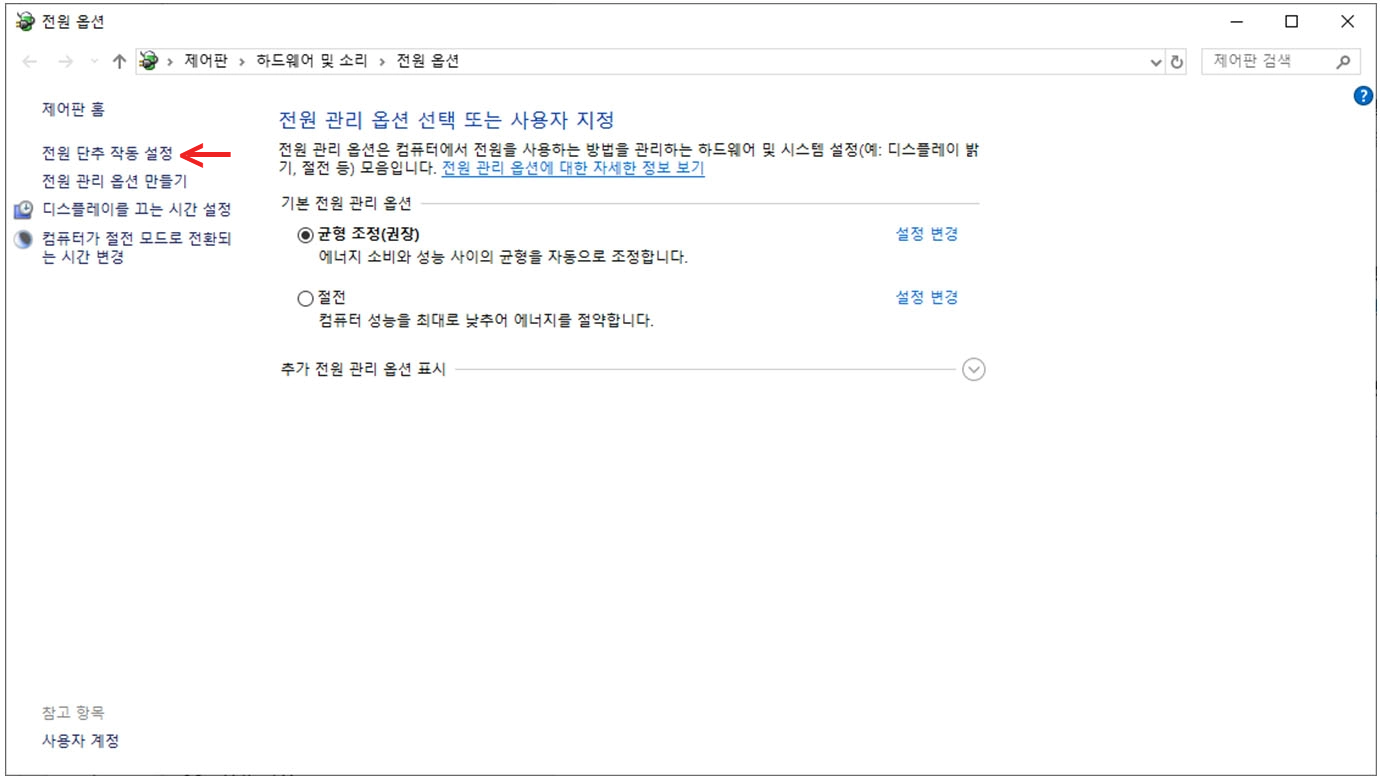Screen dimensions: 1380x780
Task: Click 전원 옵션 breadcrumb
Action: pyautogui.click(x=428, y=61)
